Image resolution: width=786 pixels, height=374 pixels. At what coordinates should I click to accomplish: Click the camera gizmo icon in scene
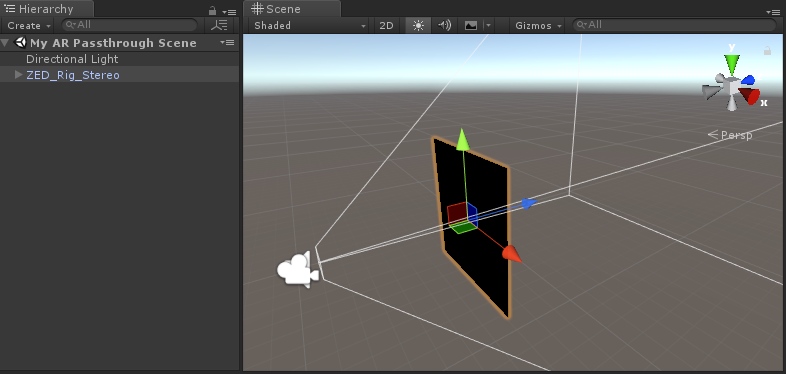298,269
